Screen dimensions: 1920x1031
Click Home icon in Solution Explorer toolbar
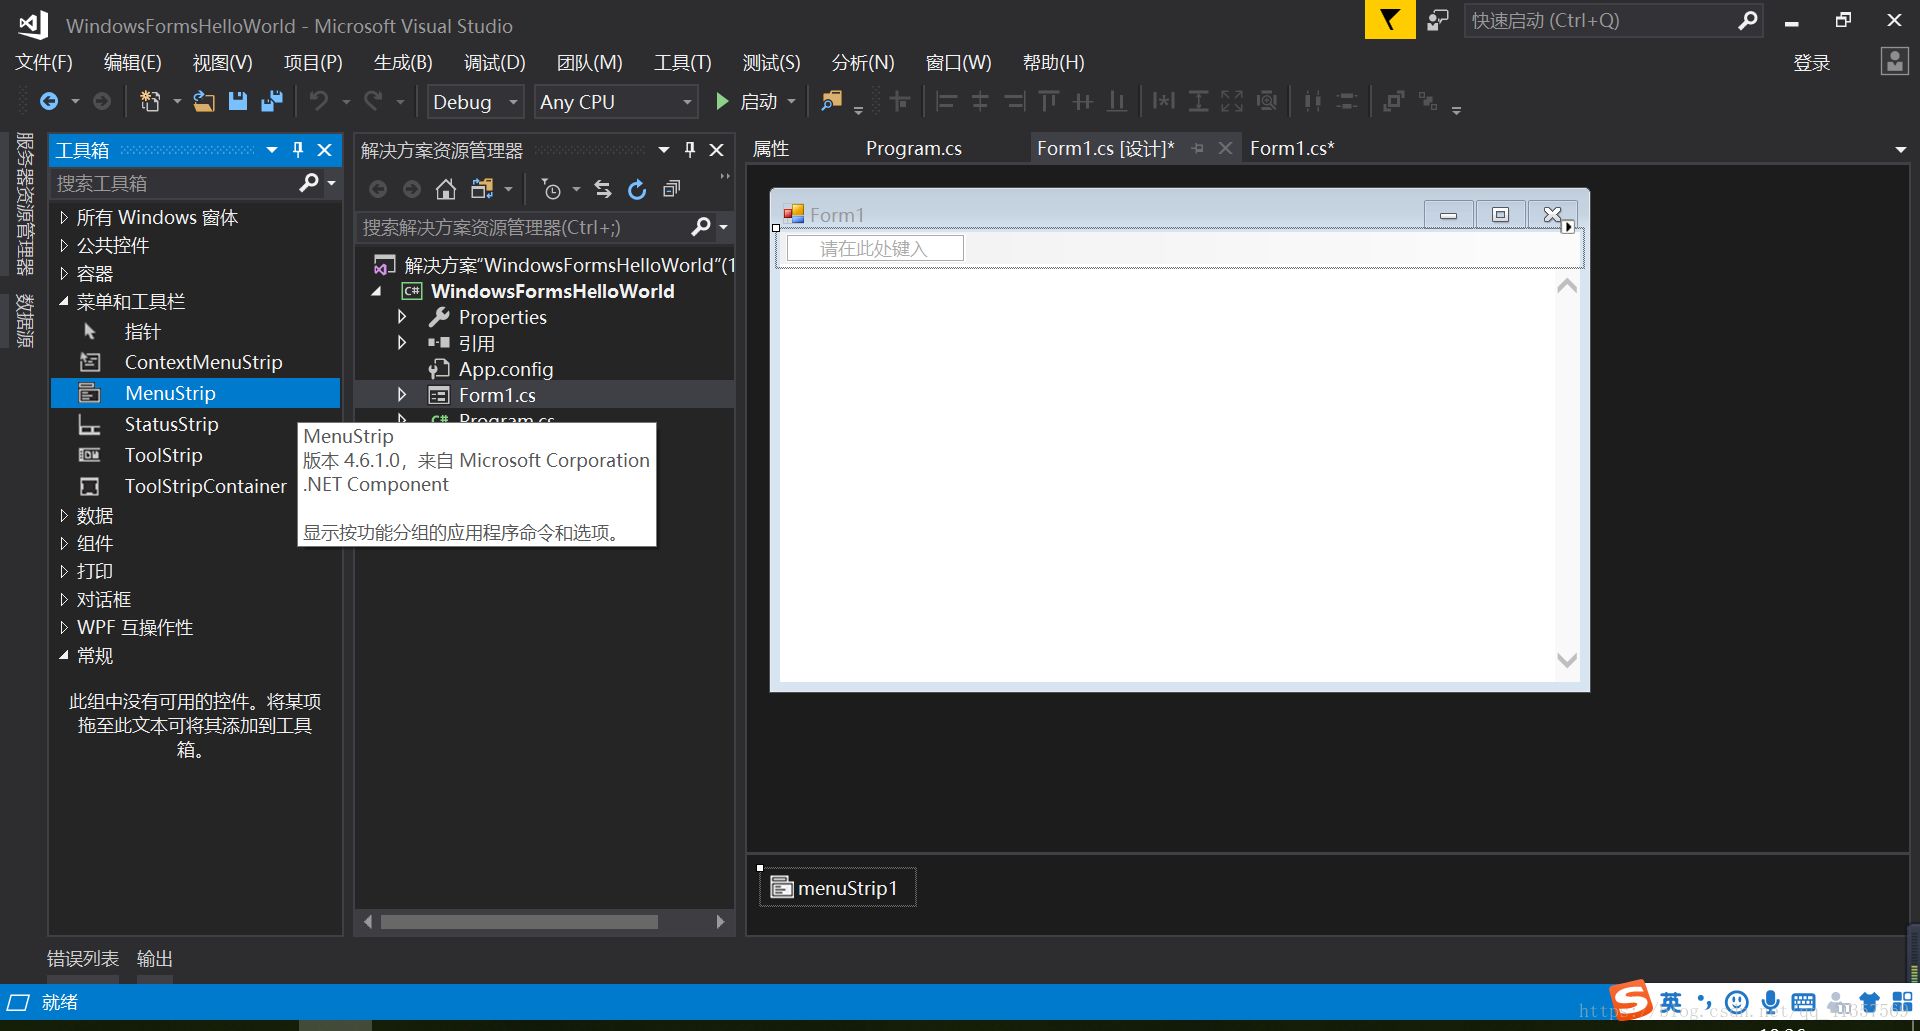point(446,189)
